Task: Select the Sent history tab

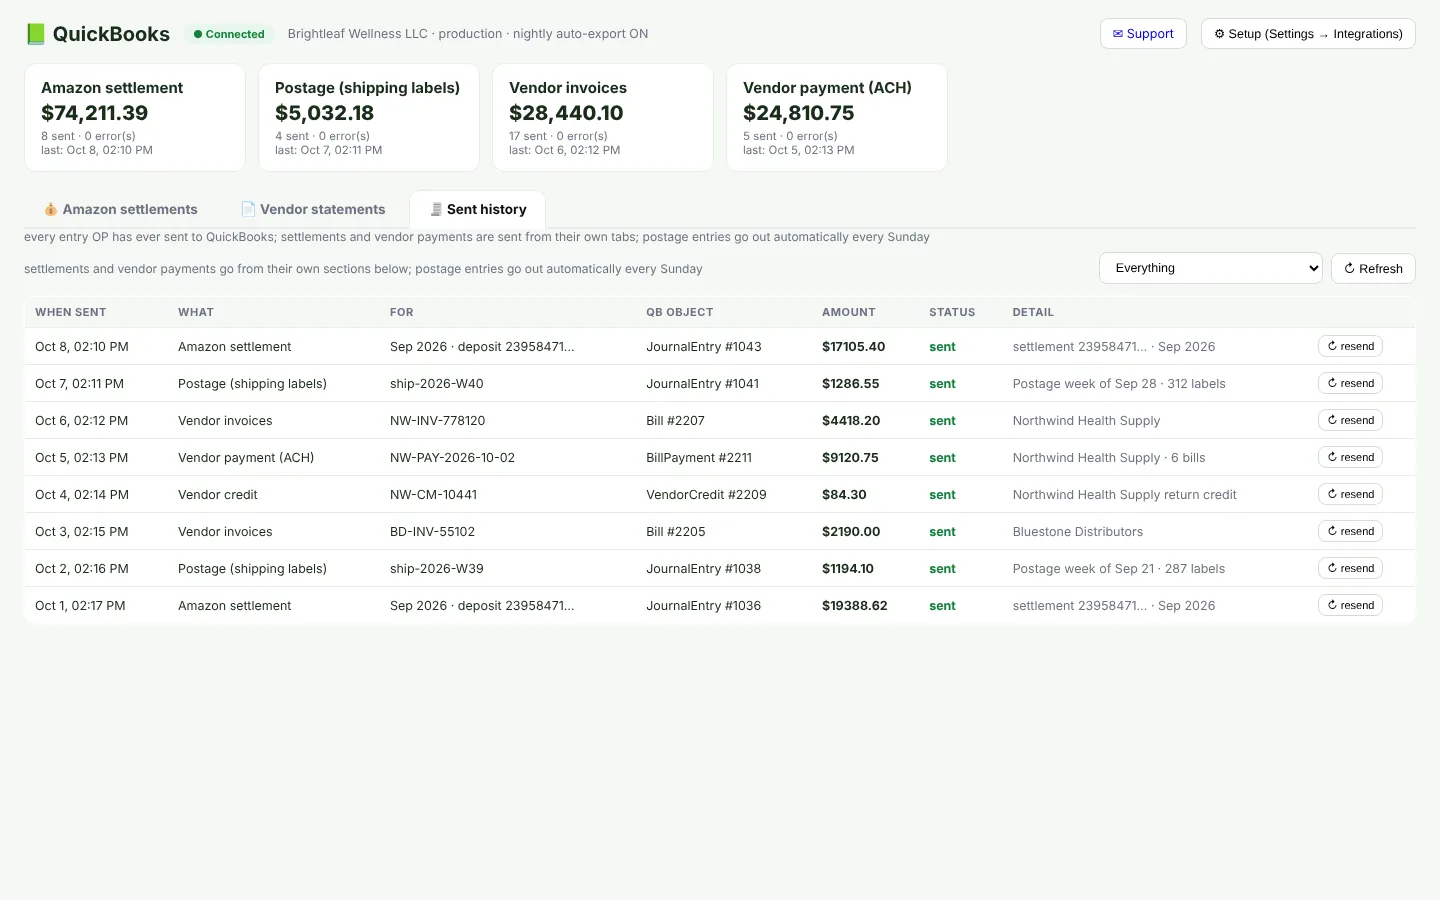Action: click(478, 209)
